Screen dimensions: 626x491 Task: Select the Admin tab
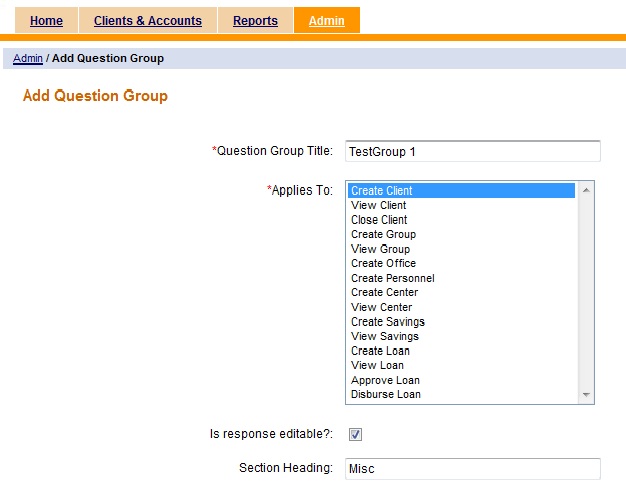click(x=327, y=21)
